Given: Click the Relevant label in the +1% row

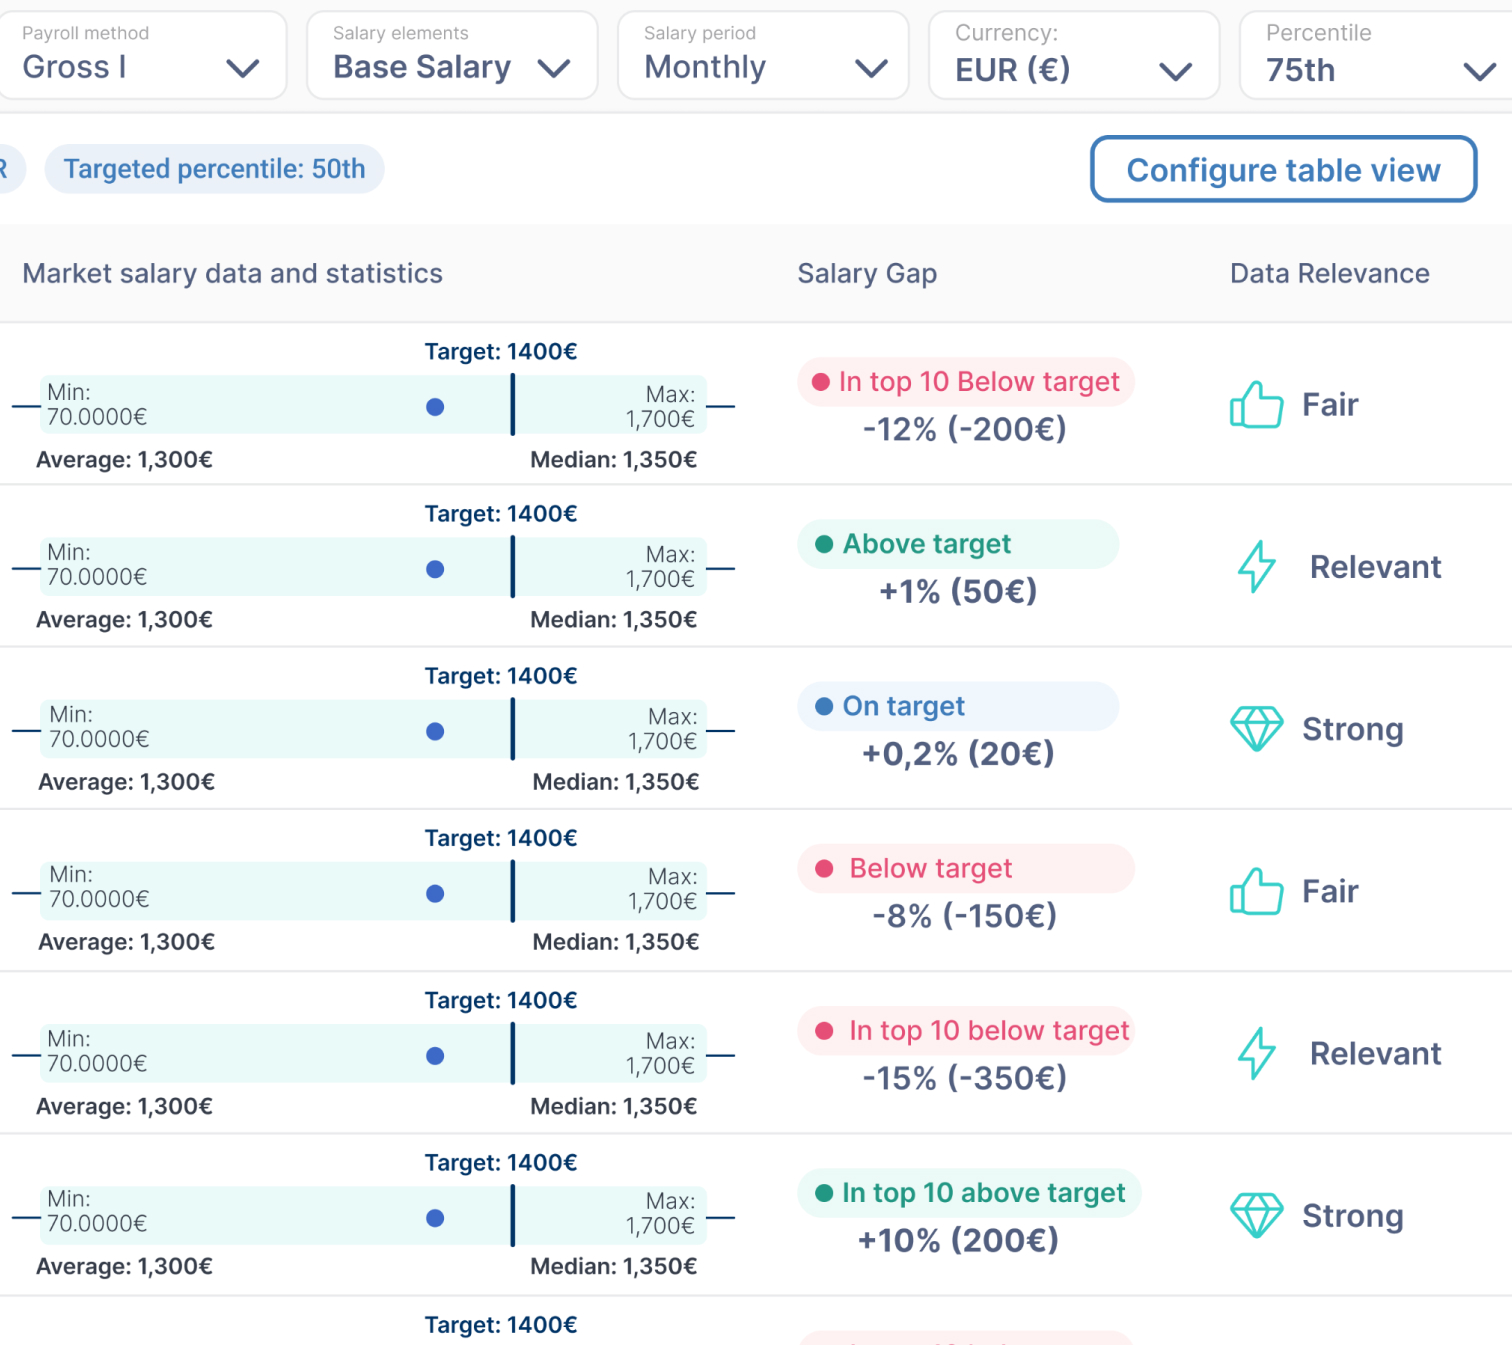Looking at the screenshot, I should 1375,567.
